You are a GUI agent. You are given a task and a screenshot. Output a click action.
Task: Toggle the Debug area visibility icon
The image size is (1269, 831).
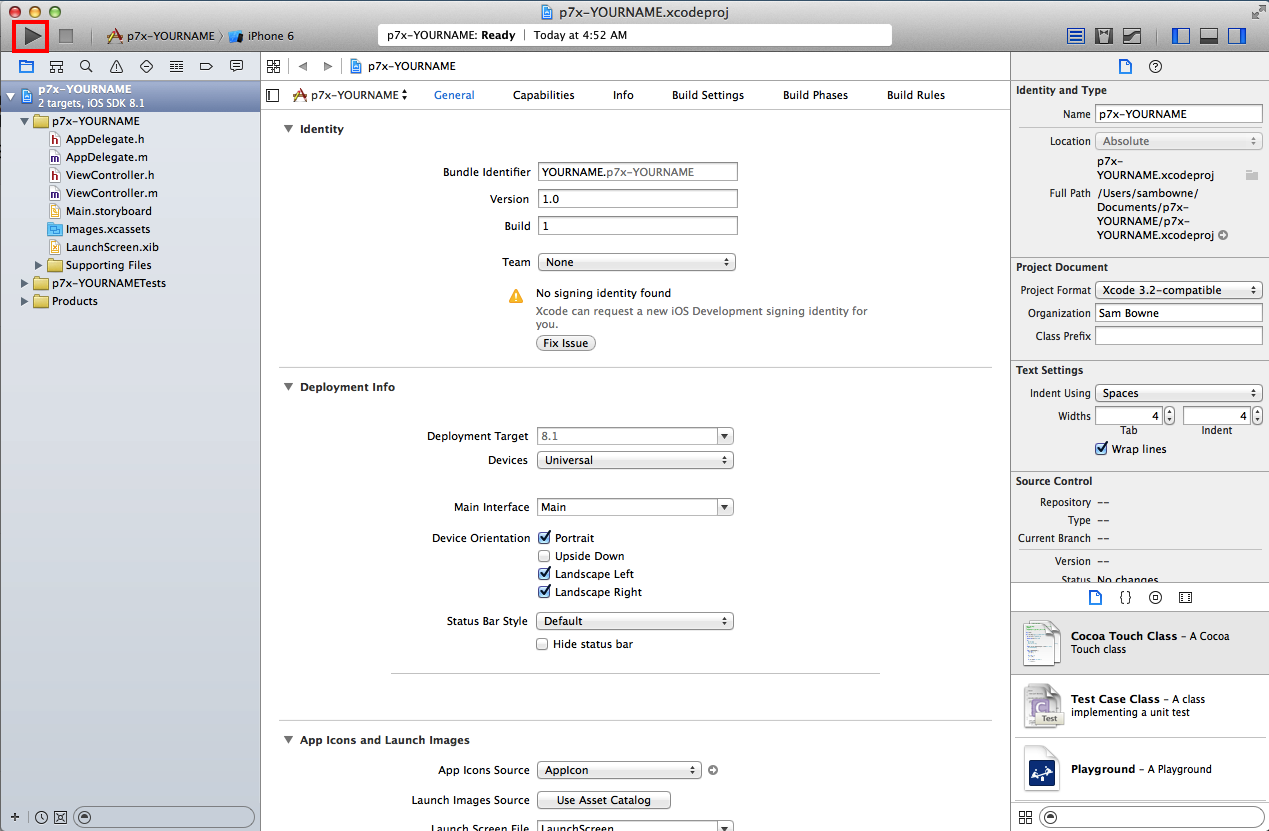pos(1209,36)
